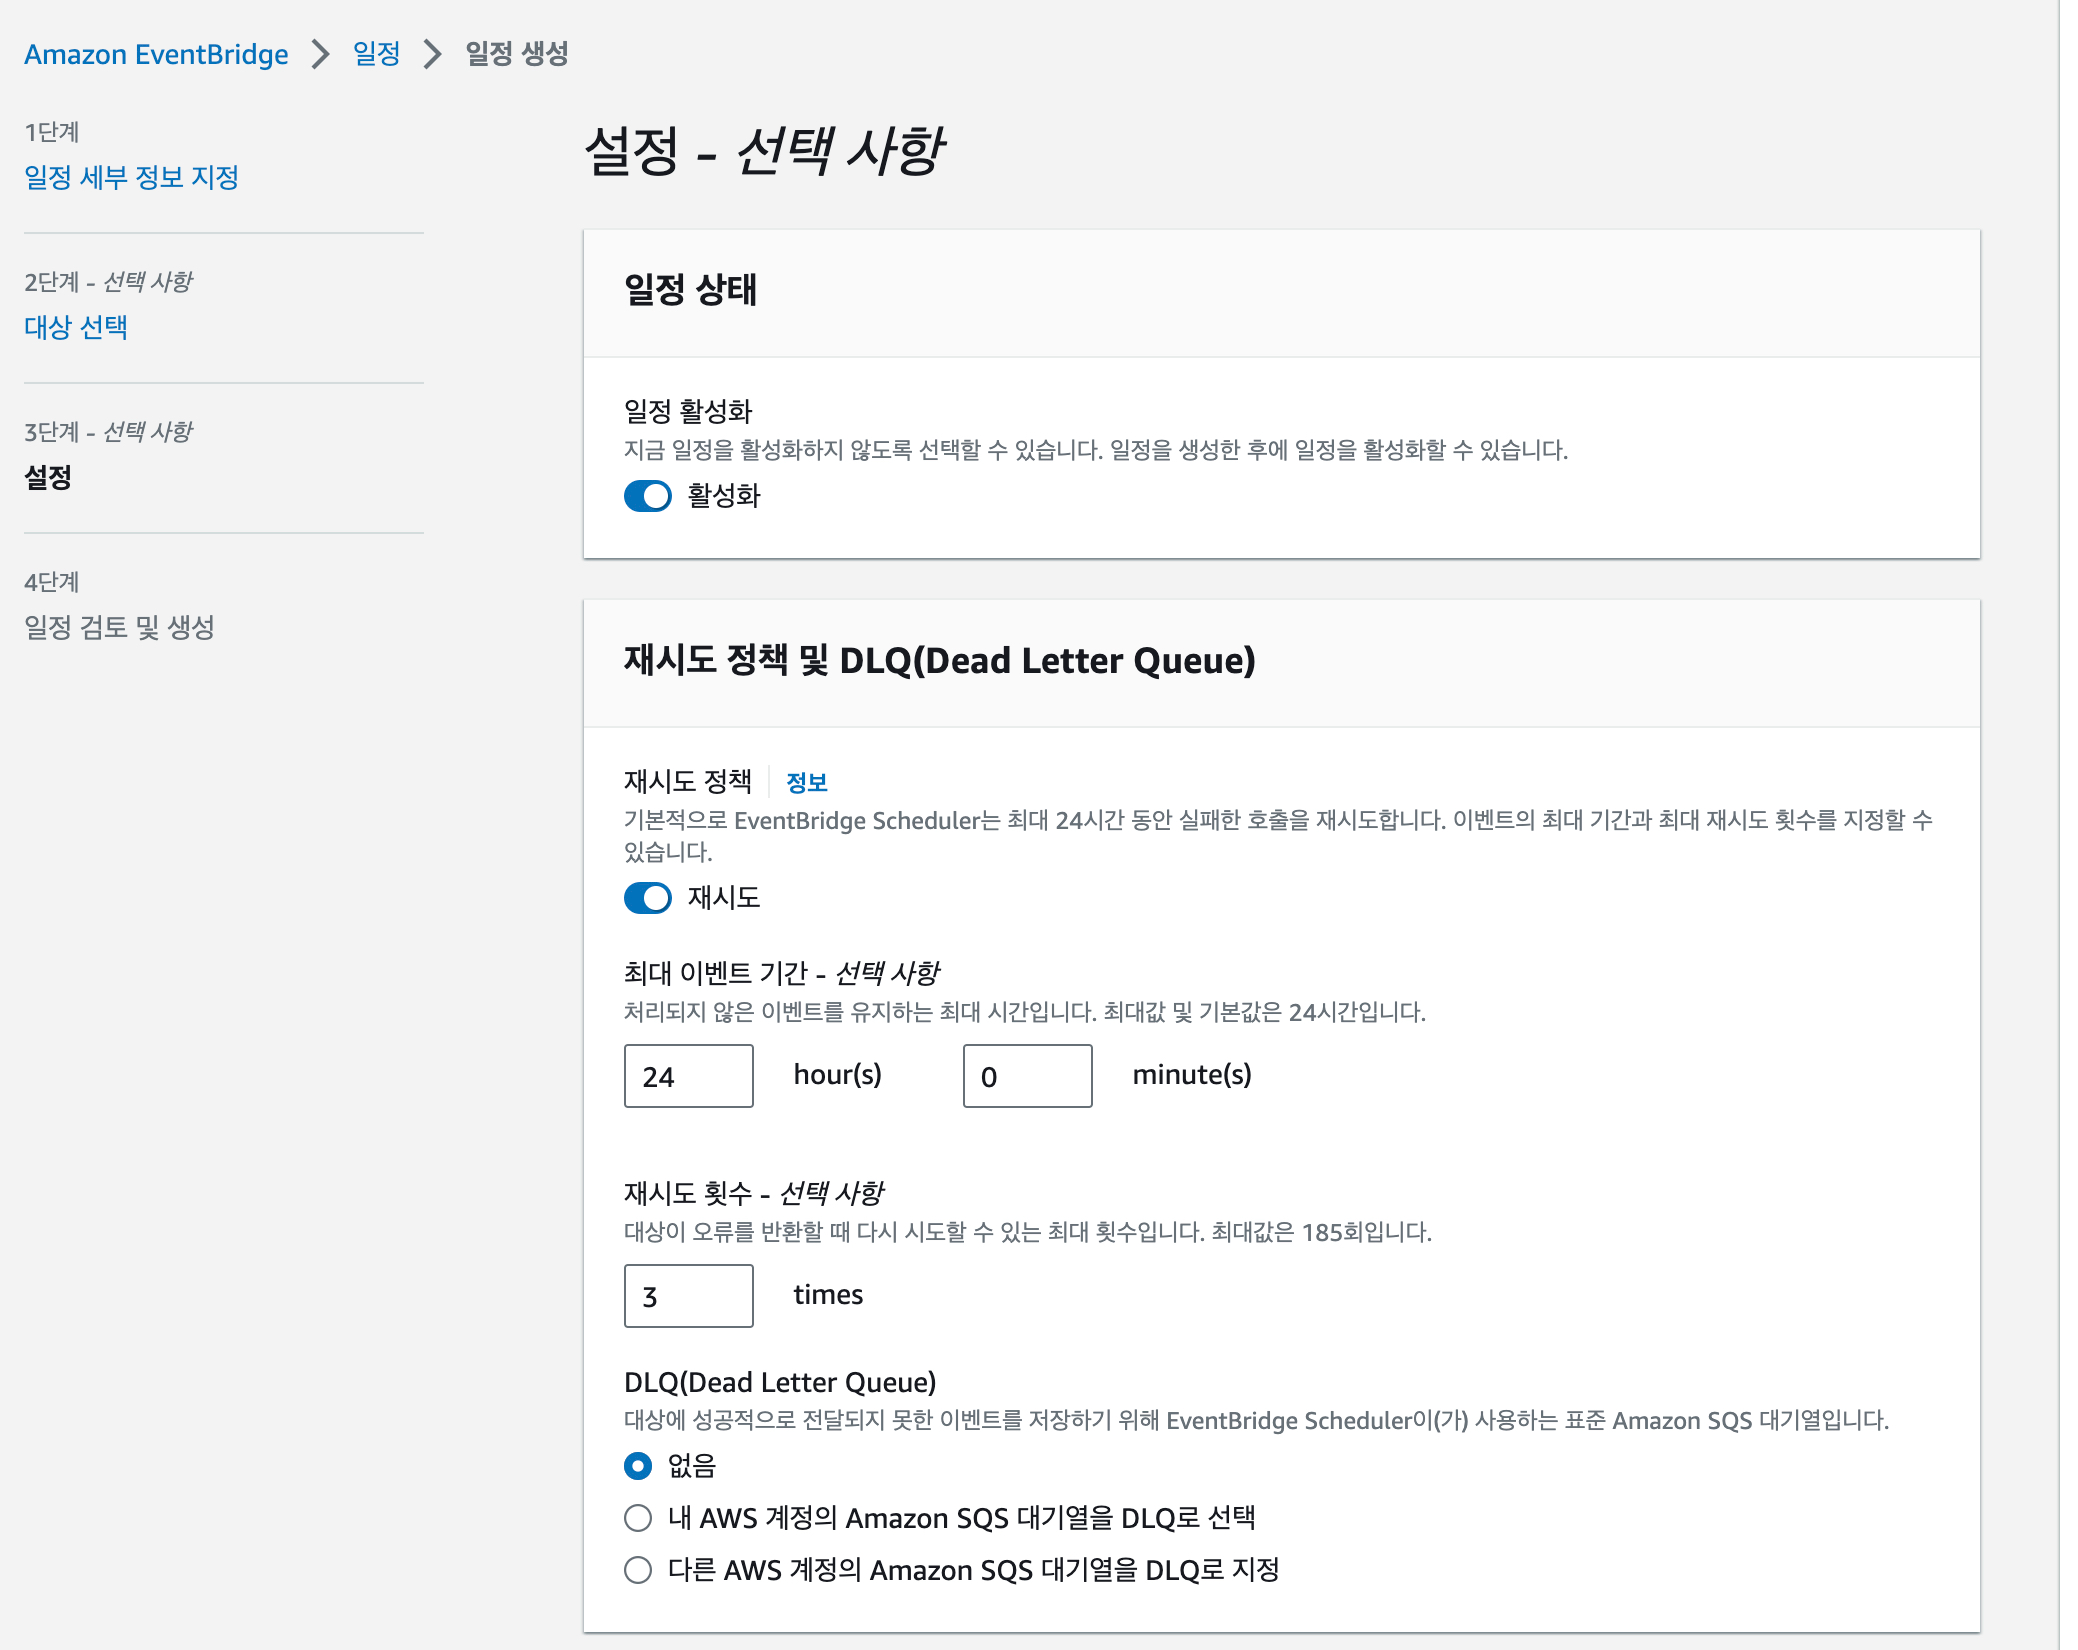Open the 일정 breadcrumb link
This screenshot has height=1650, width=2078.
[x=376, y=54]
